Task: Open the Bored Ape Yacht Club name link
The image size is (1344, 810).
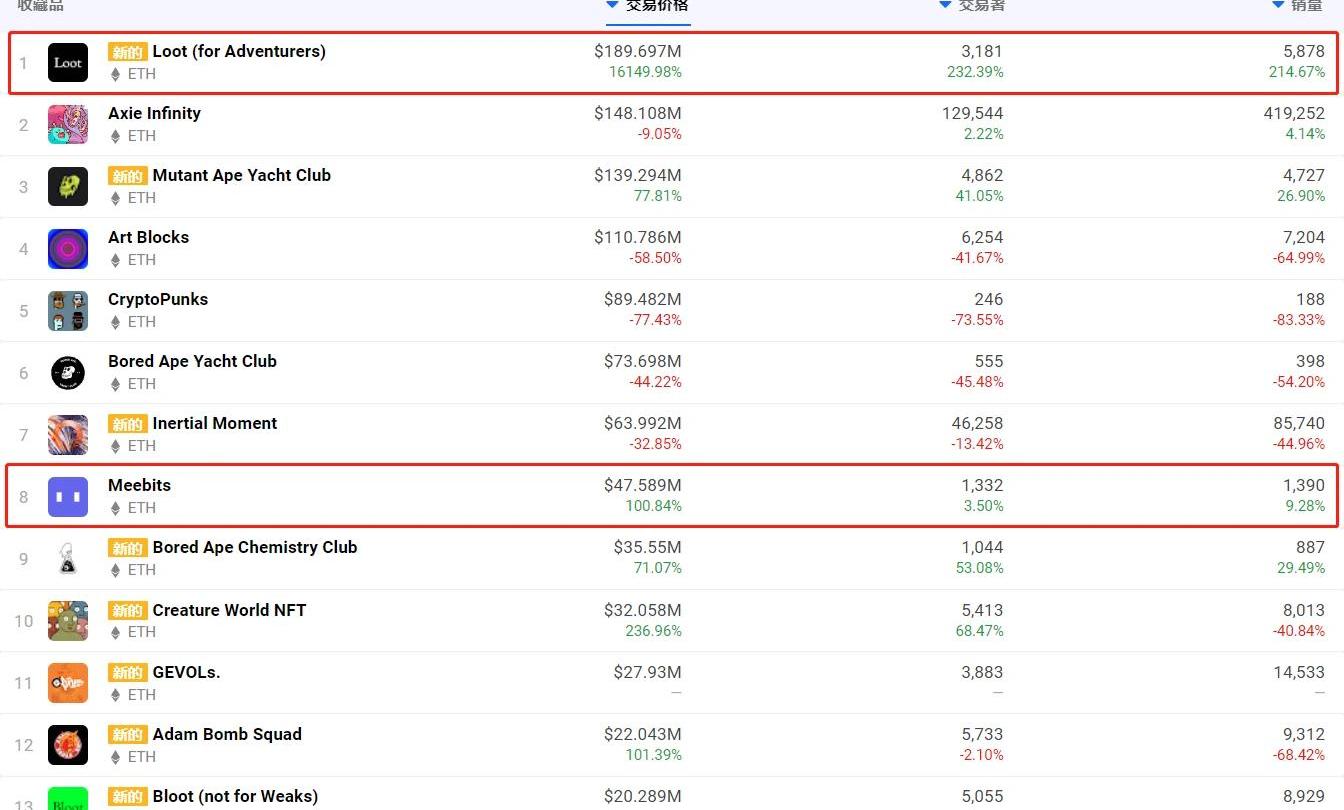Action: point(192,361)
